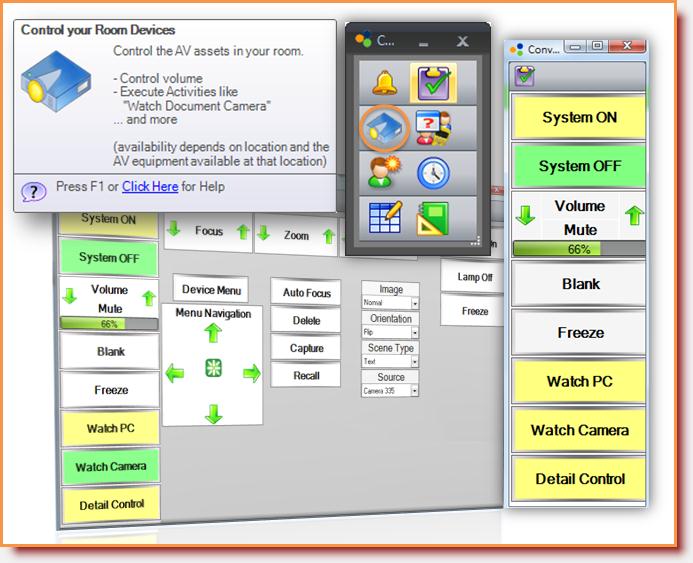Screen dimensions: 693x563
Task: Click System ON in right panel
Action: point(579,117)
